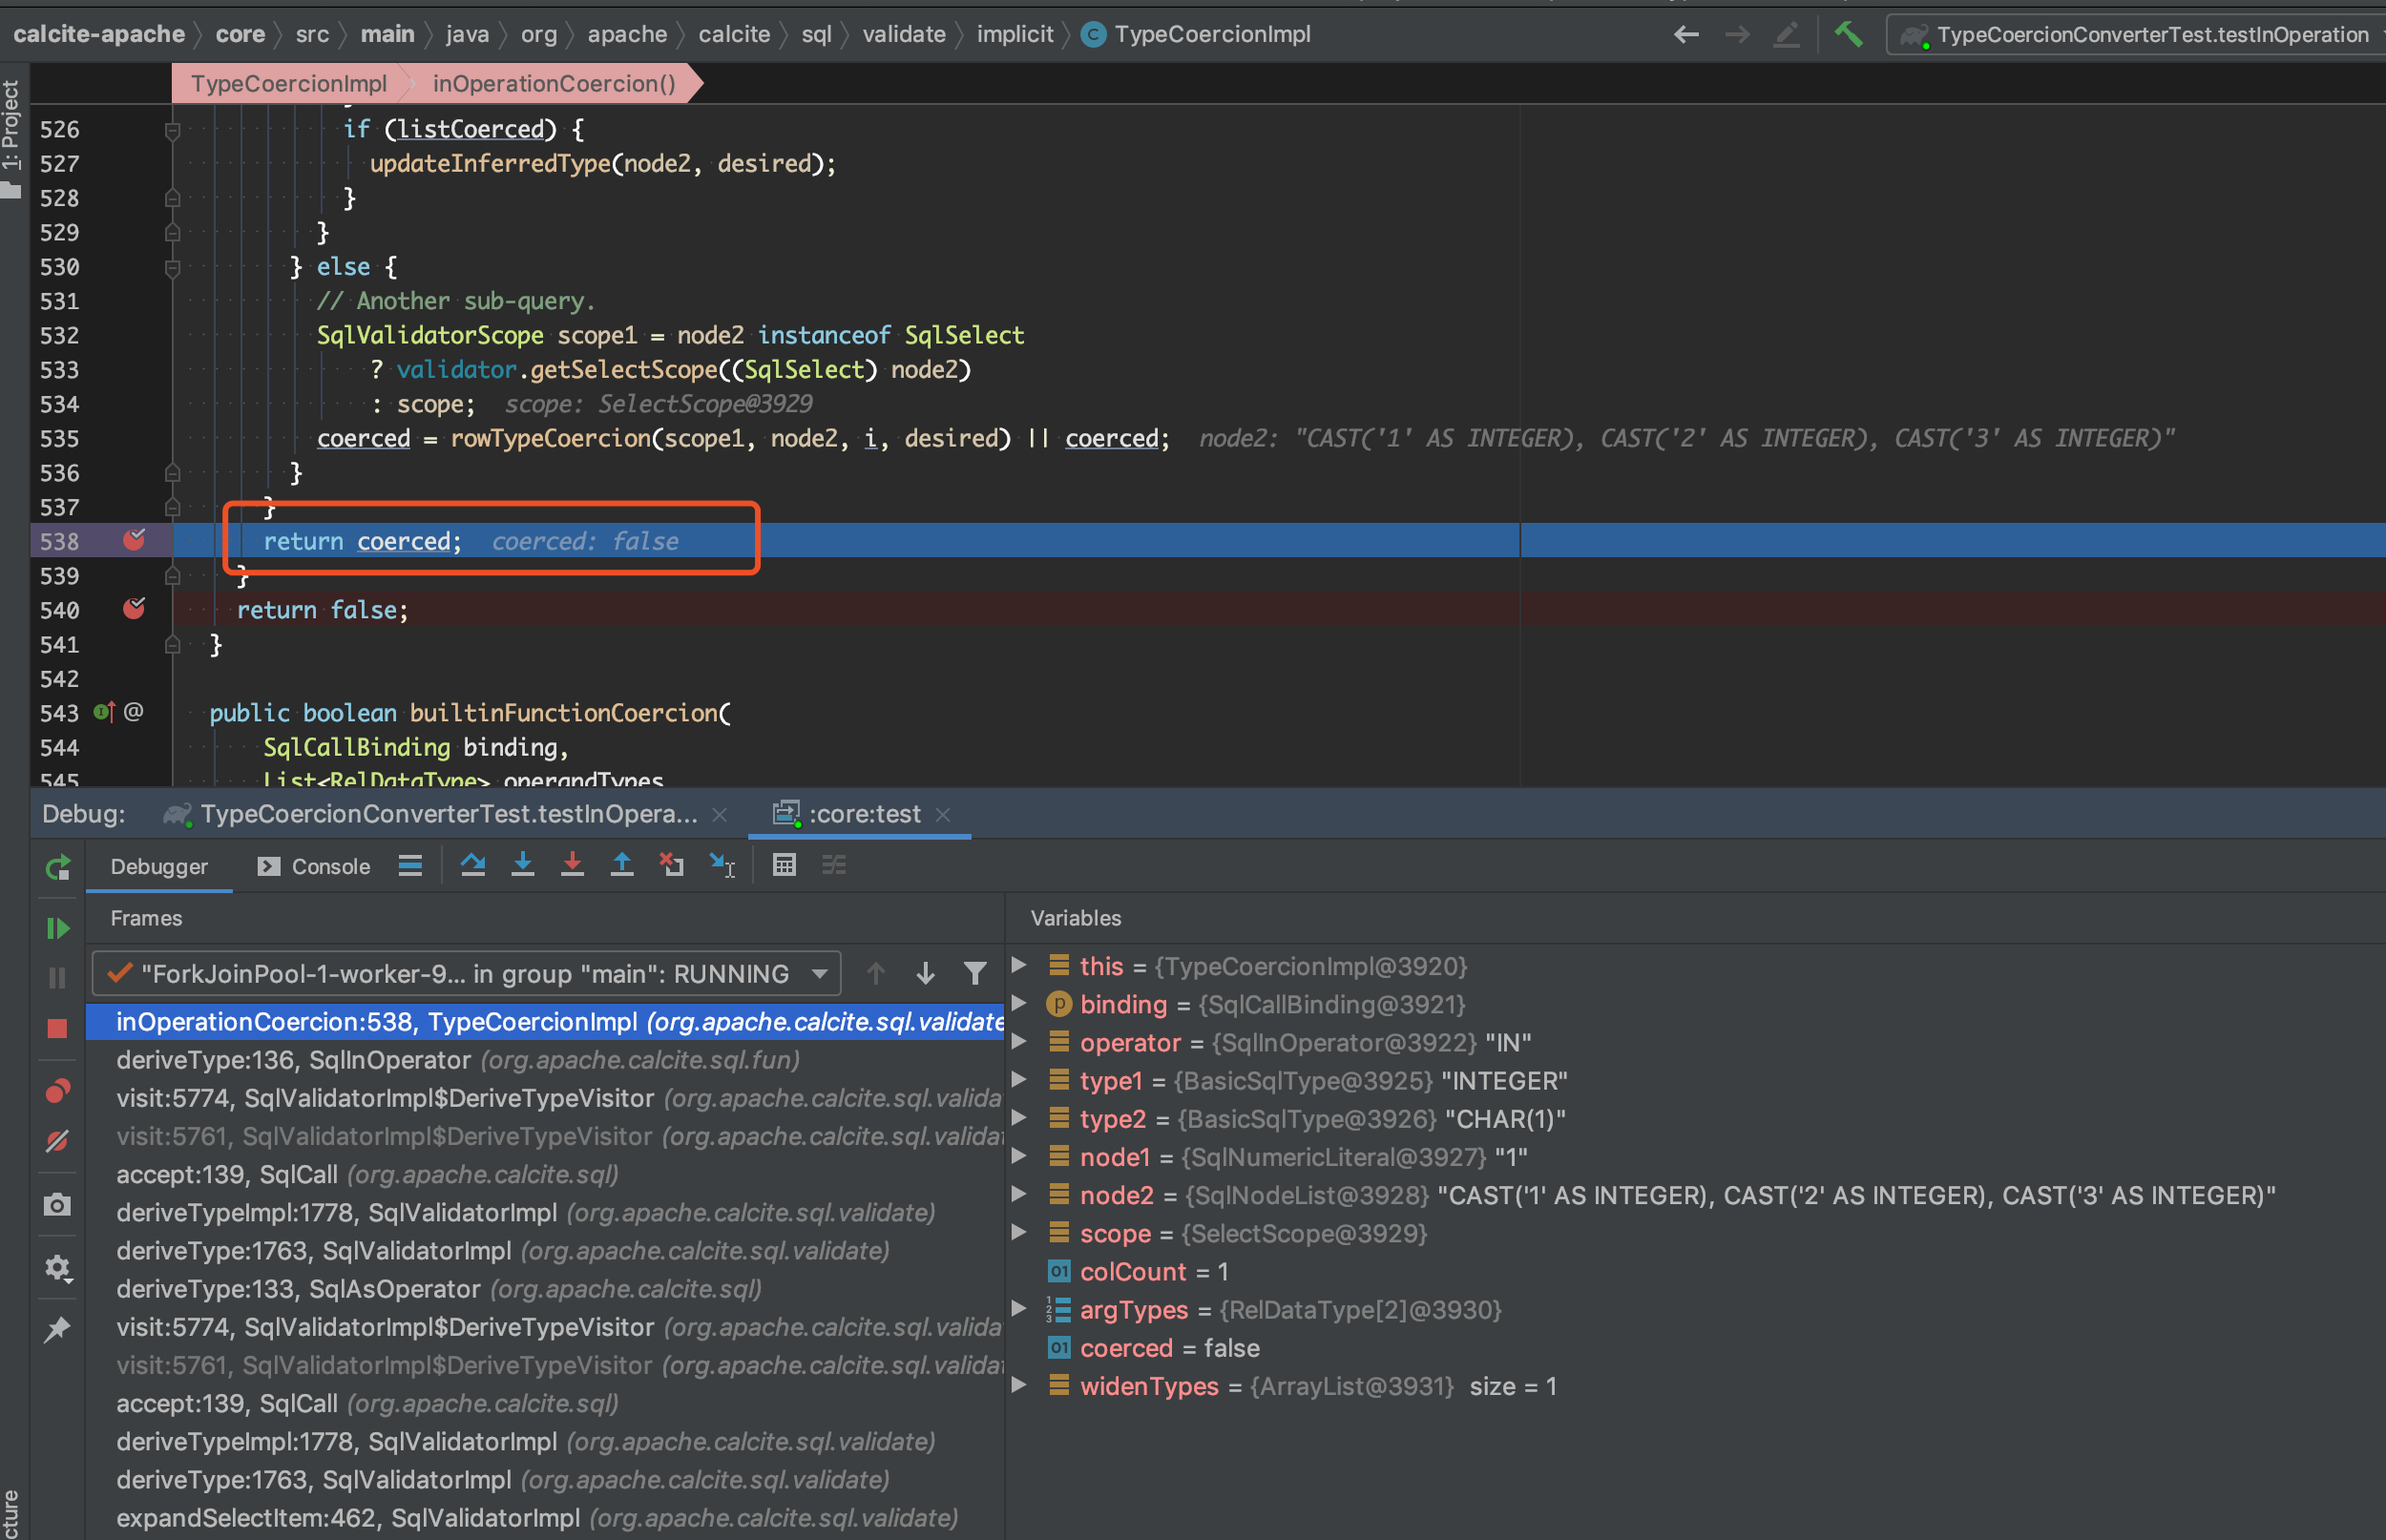Screen dimensions: 2386x1540
Task: Click the Build project hammer icon
Action: (x=1848, y=34)
